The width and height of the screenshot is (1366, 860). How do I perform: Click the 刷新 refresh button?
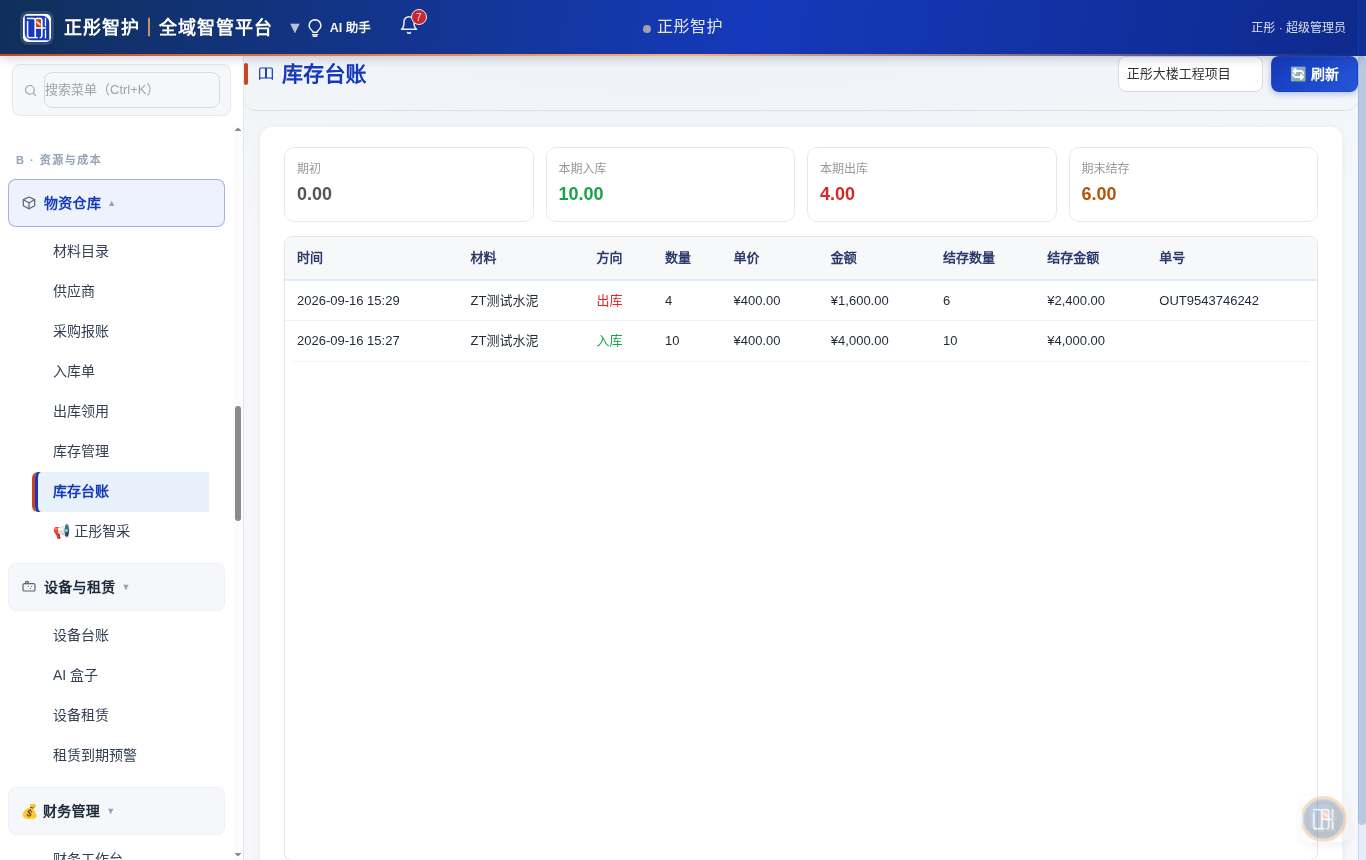1314,74
